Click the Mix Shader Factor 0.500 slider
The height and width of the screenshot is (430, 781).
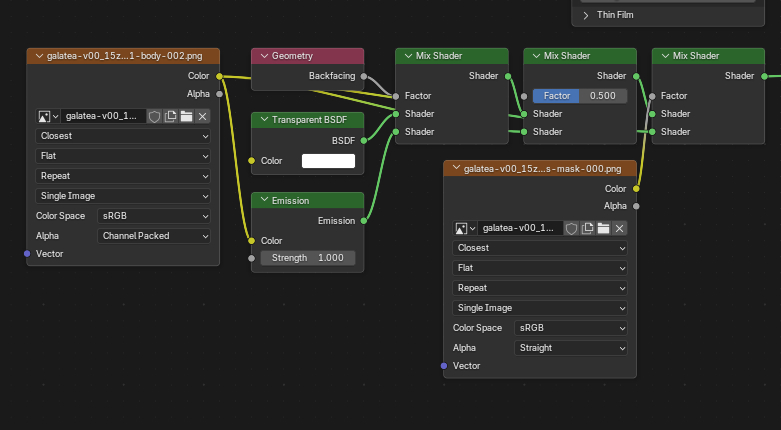click(580, 96)
